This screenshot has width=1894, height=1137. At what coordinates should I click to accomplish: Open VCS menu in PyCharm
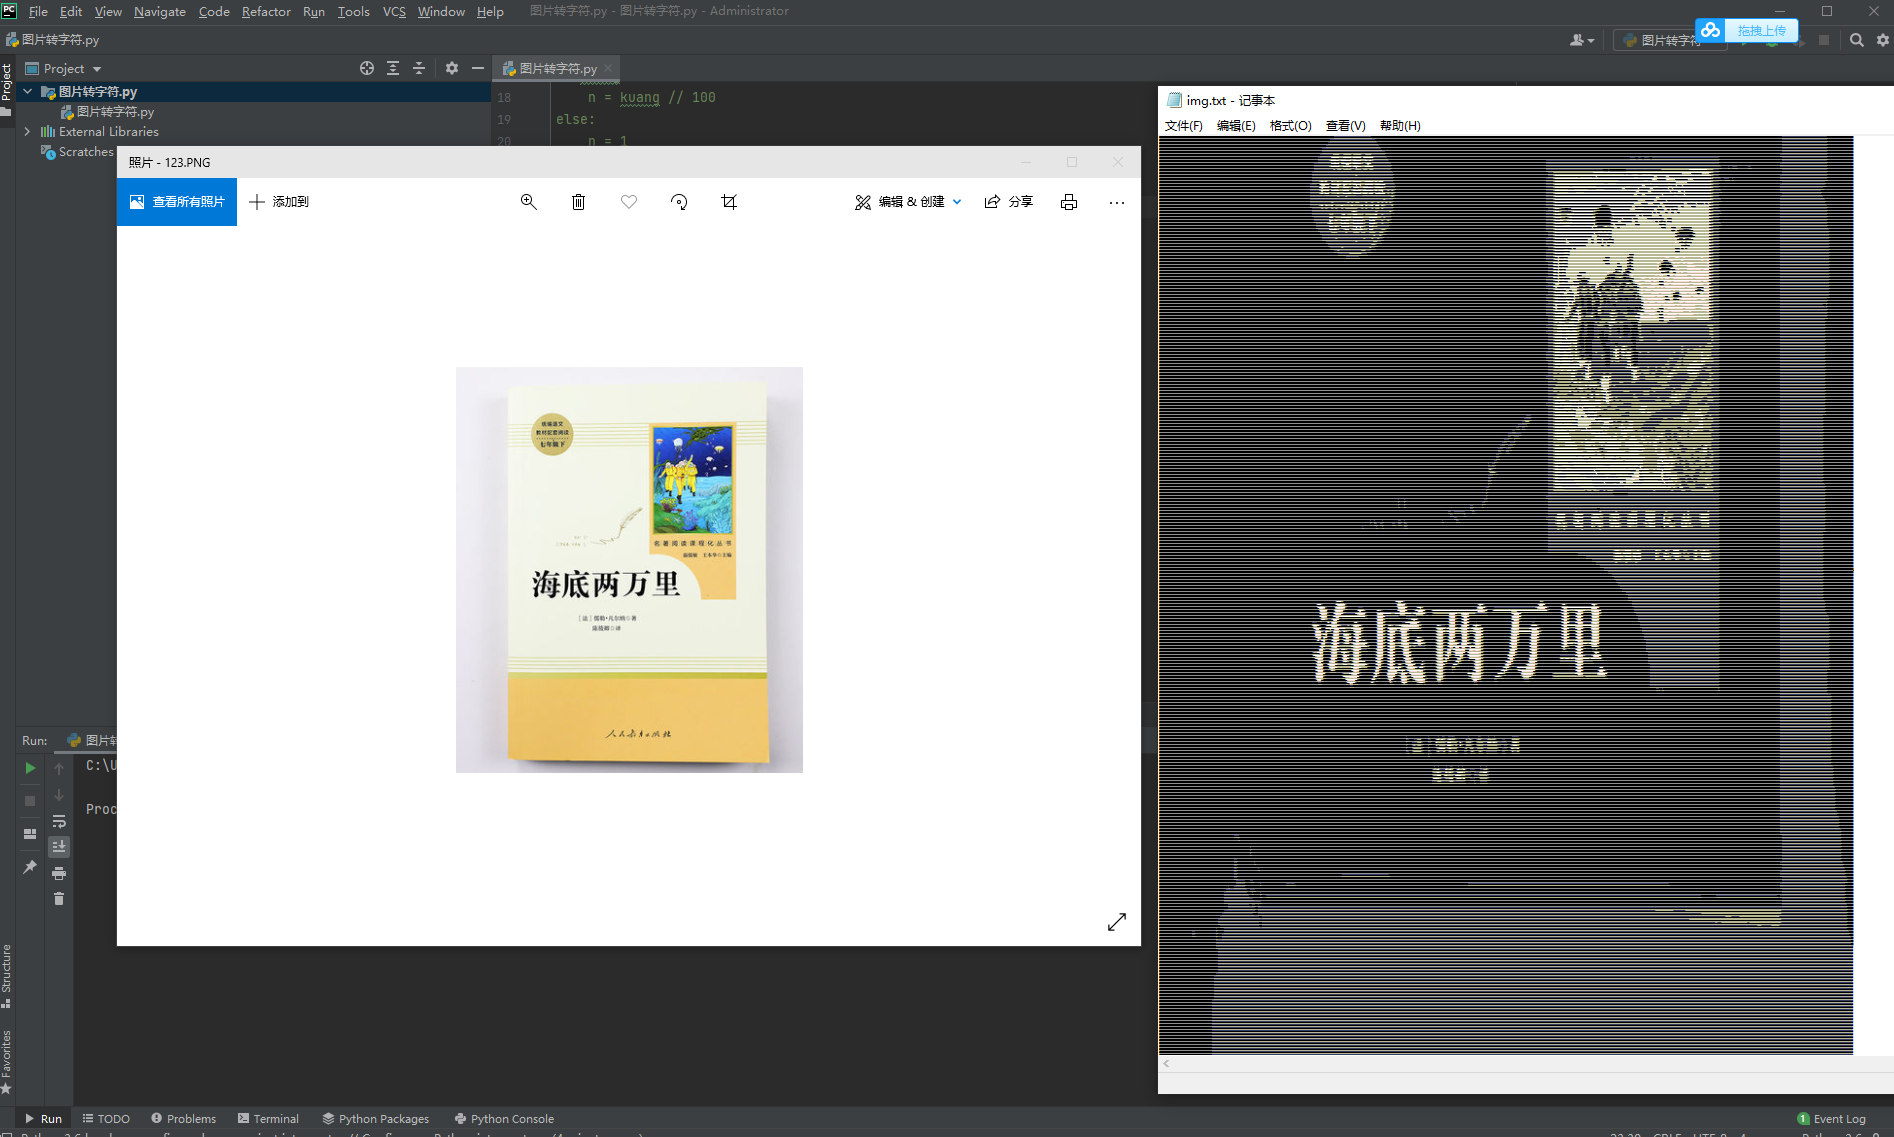[394, 11]
